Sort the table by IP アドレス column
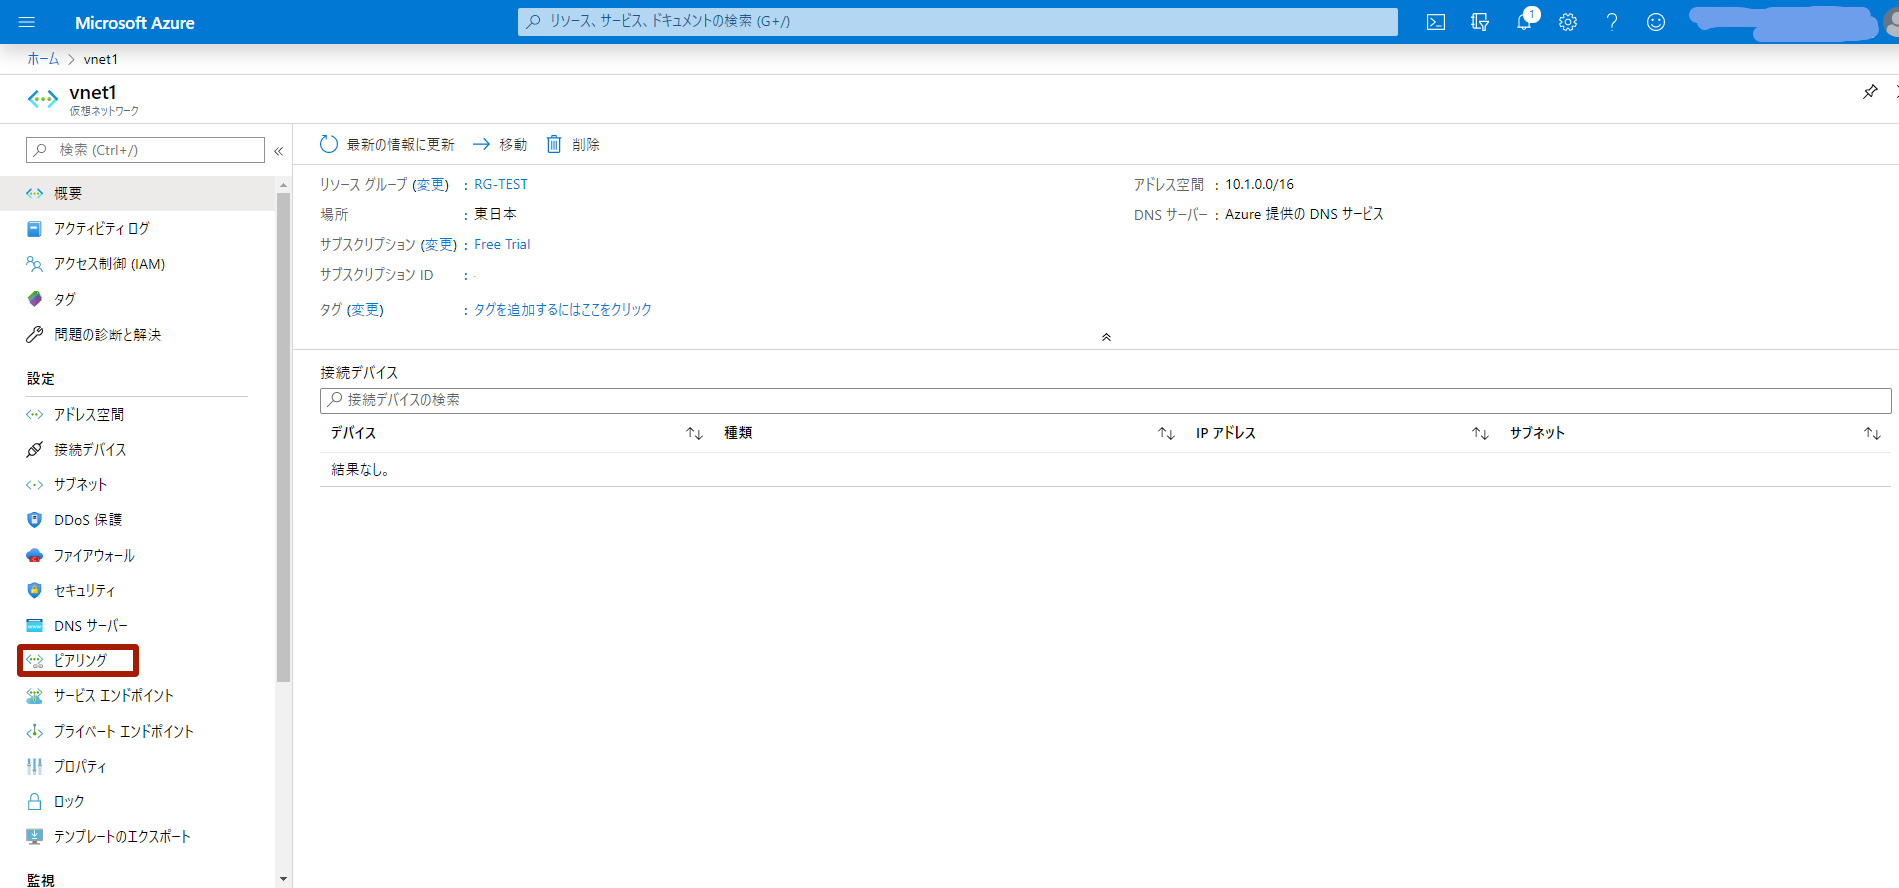The image size is (1899, 888). [1480, 433]
